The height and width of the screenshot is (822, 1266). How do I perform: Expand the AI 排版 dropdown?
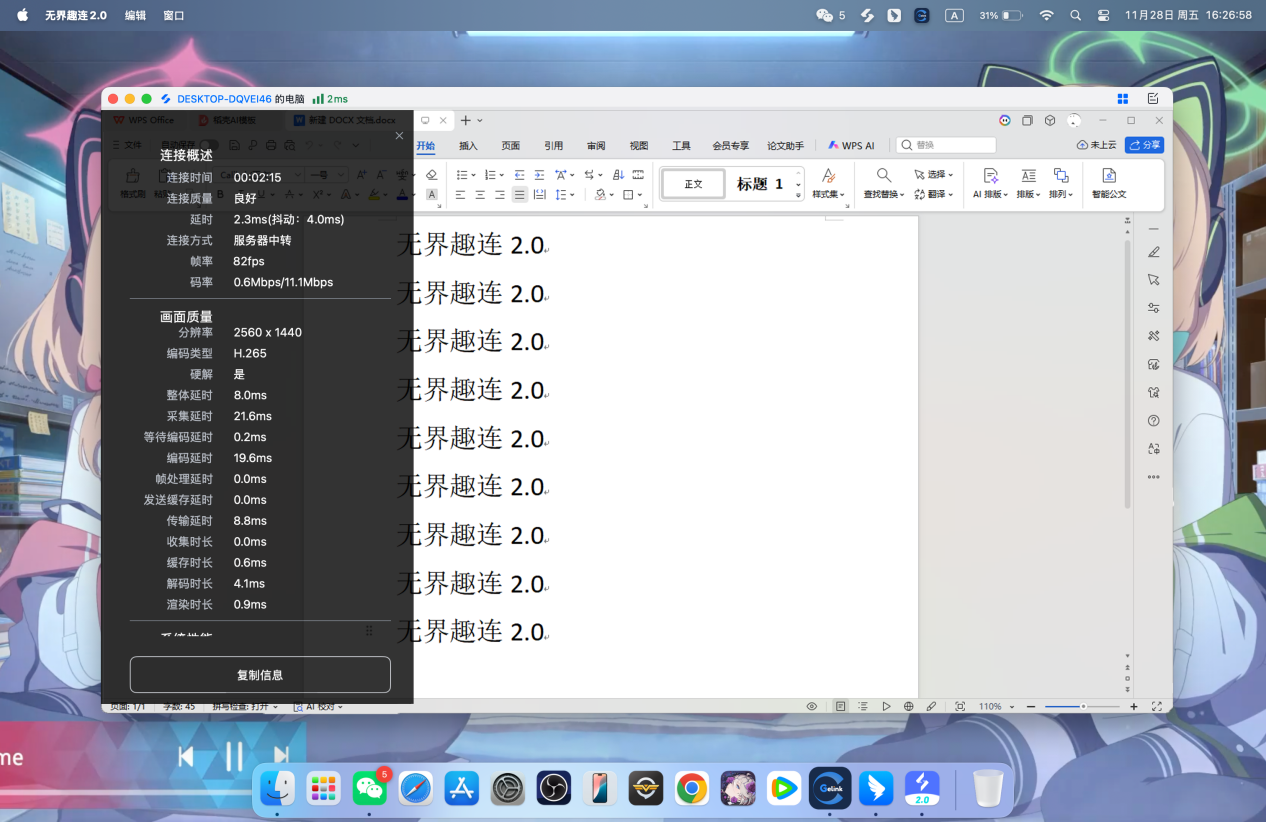(x=990, y=183)
